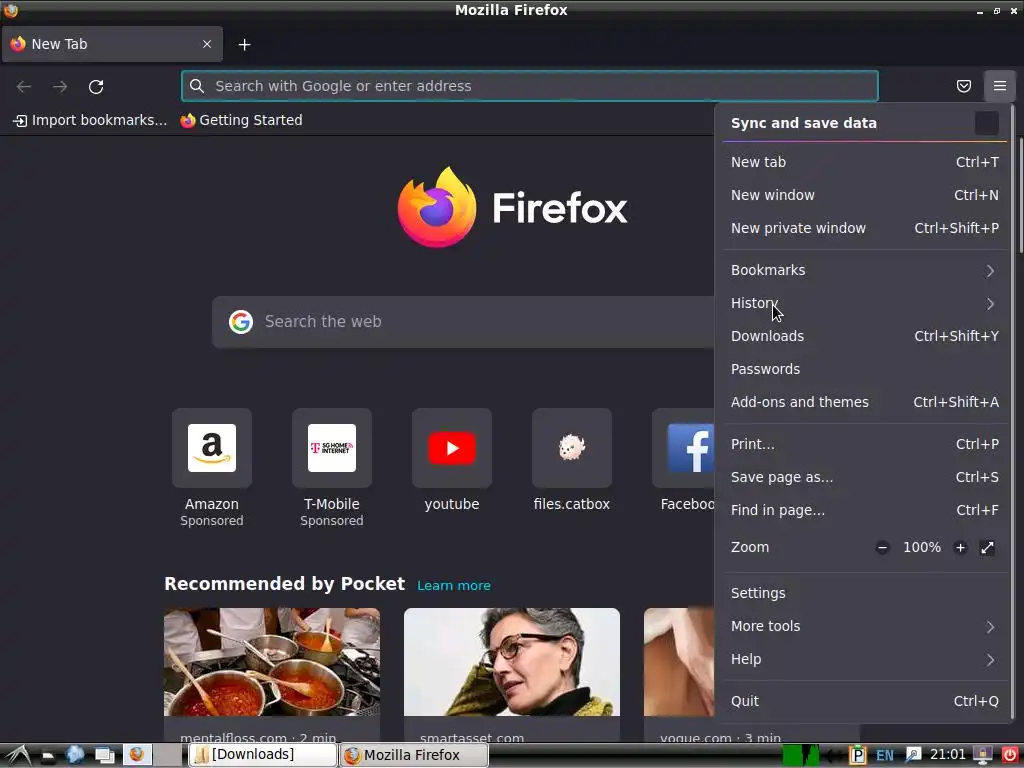This screenshot has height=768, width=1024.
Task: Select New tab from the menu
Action: click(864, 162)
